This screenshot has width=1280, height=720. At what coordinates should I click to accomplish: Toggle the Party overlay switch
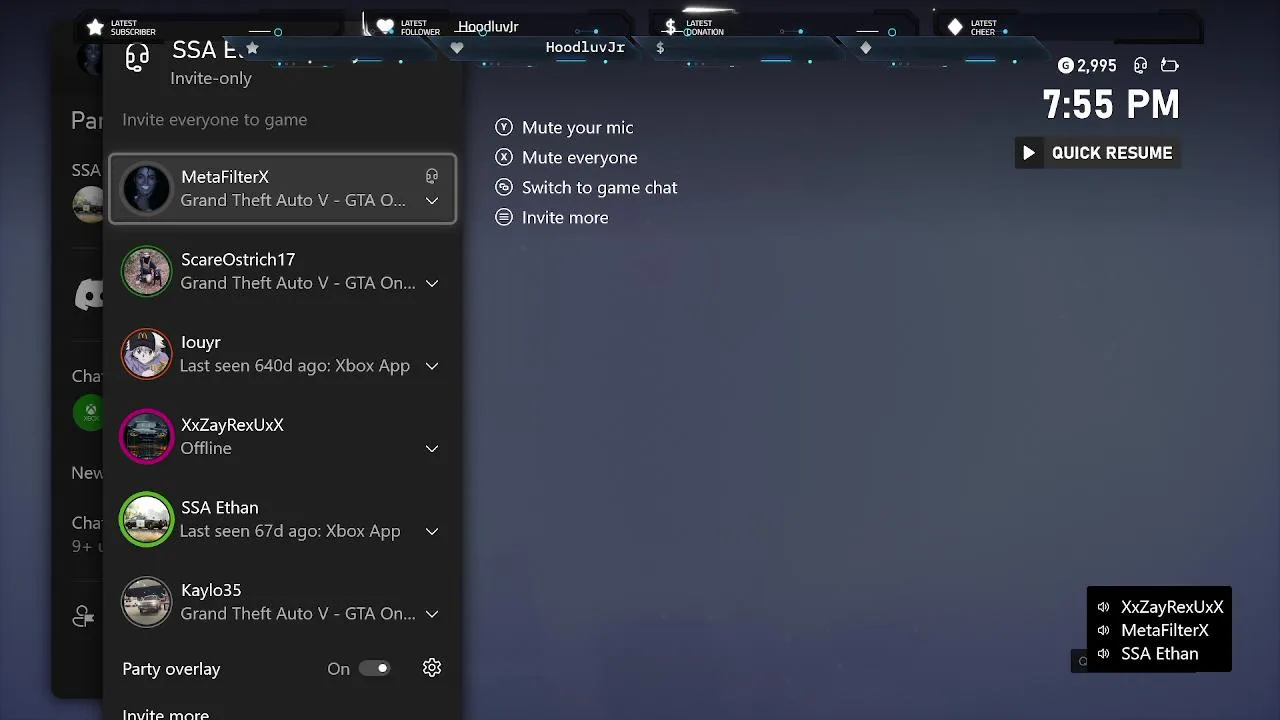click(375, 668)
